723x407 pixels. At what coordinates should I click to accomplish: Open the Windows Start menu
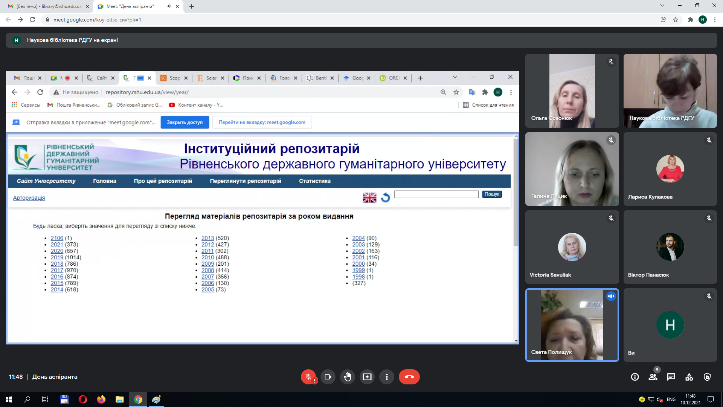[x=9, y=400]
